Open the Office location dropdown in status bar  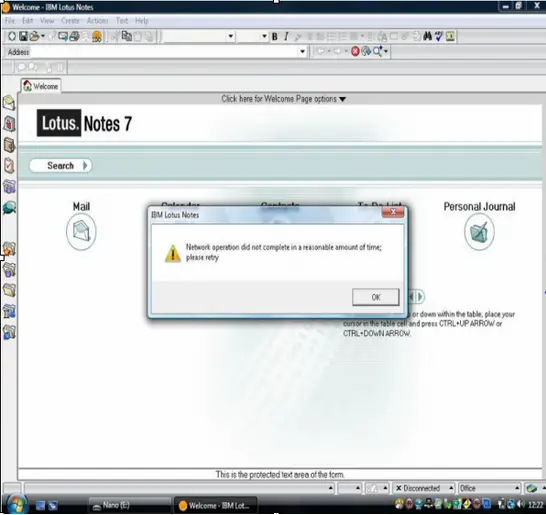click(489, 488)
